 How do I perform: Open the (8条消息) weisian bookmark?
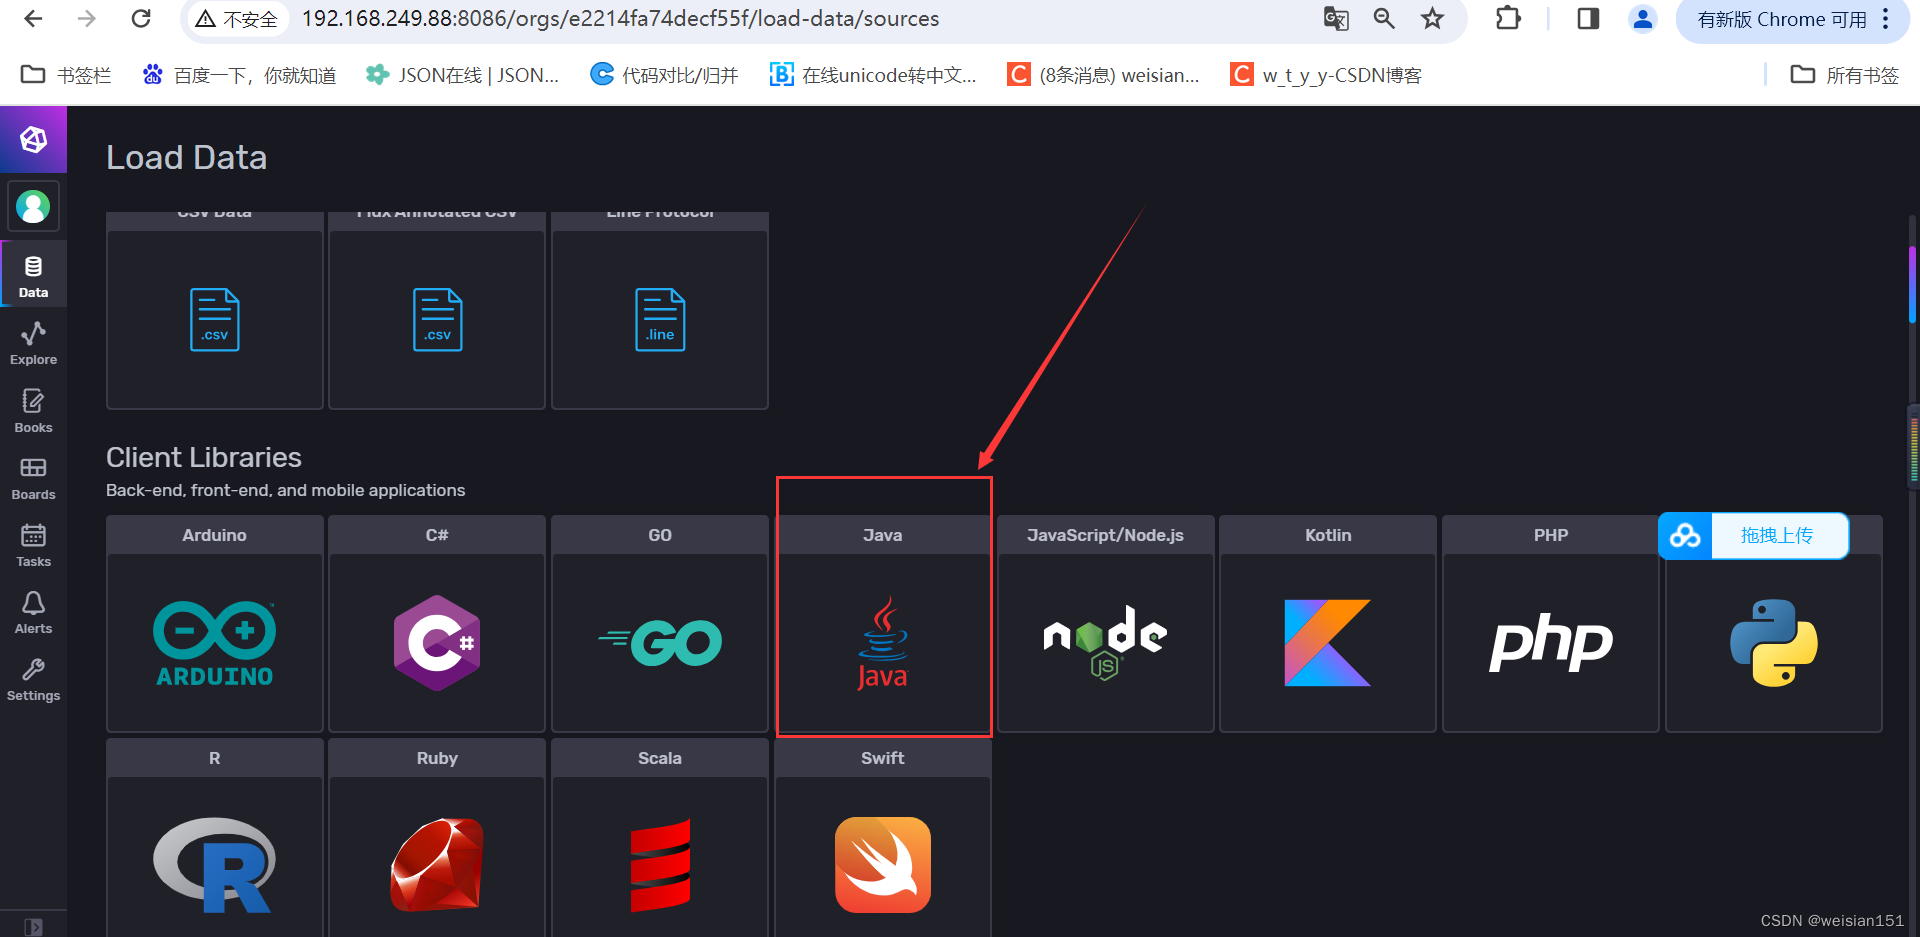(x=1103, y=75)
